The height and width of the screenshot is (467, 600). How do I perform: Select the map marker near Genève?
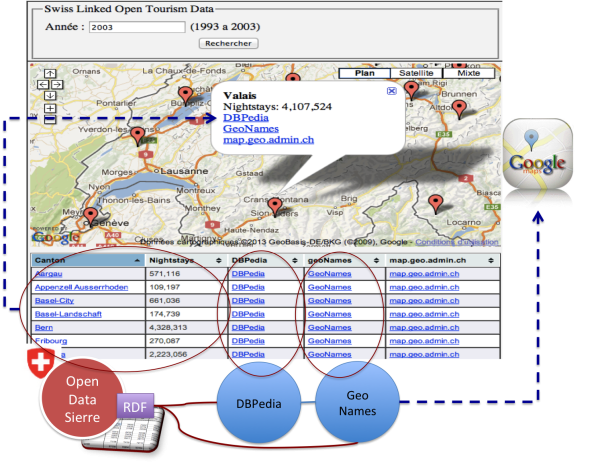(90, 217)
